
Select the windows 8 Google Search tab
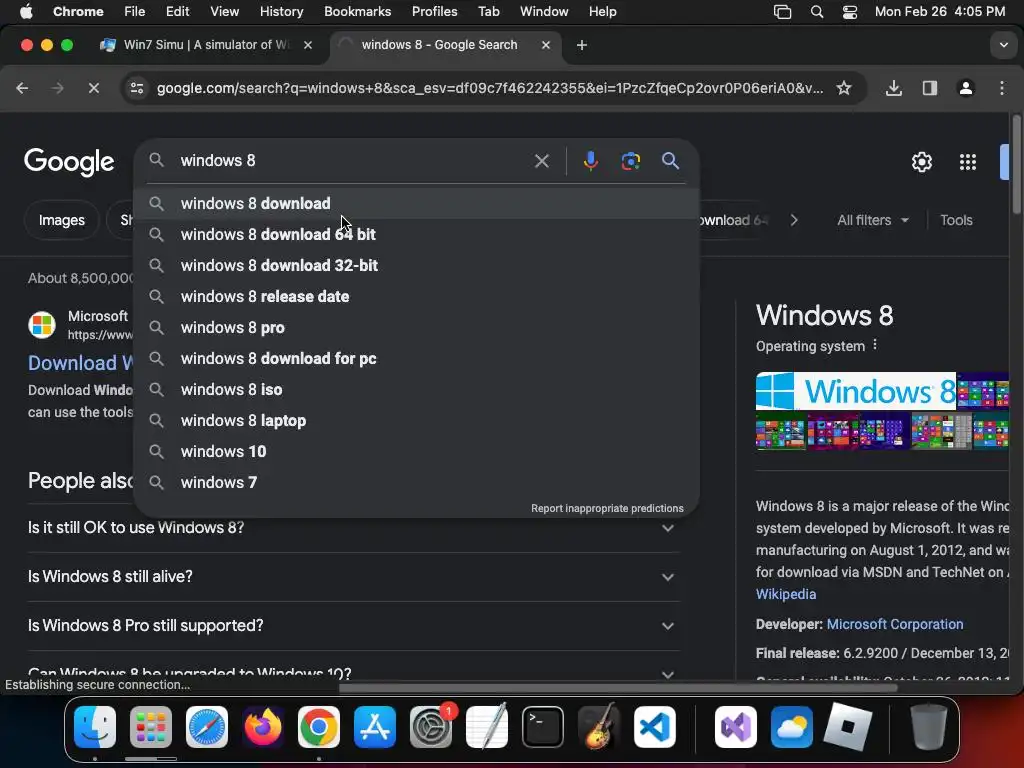pos(447,45)
